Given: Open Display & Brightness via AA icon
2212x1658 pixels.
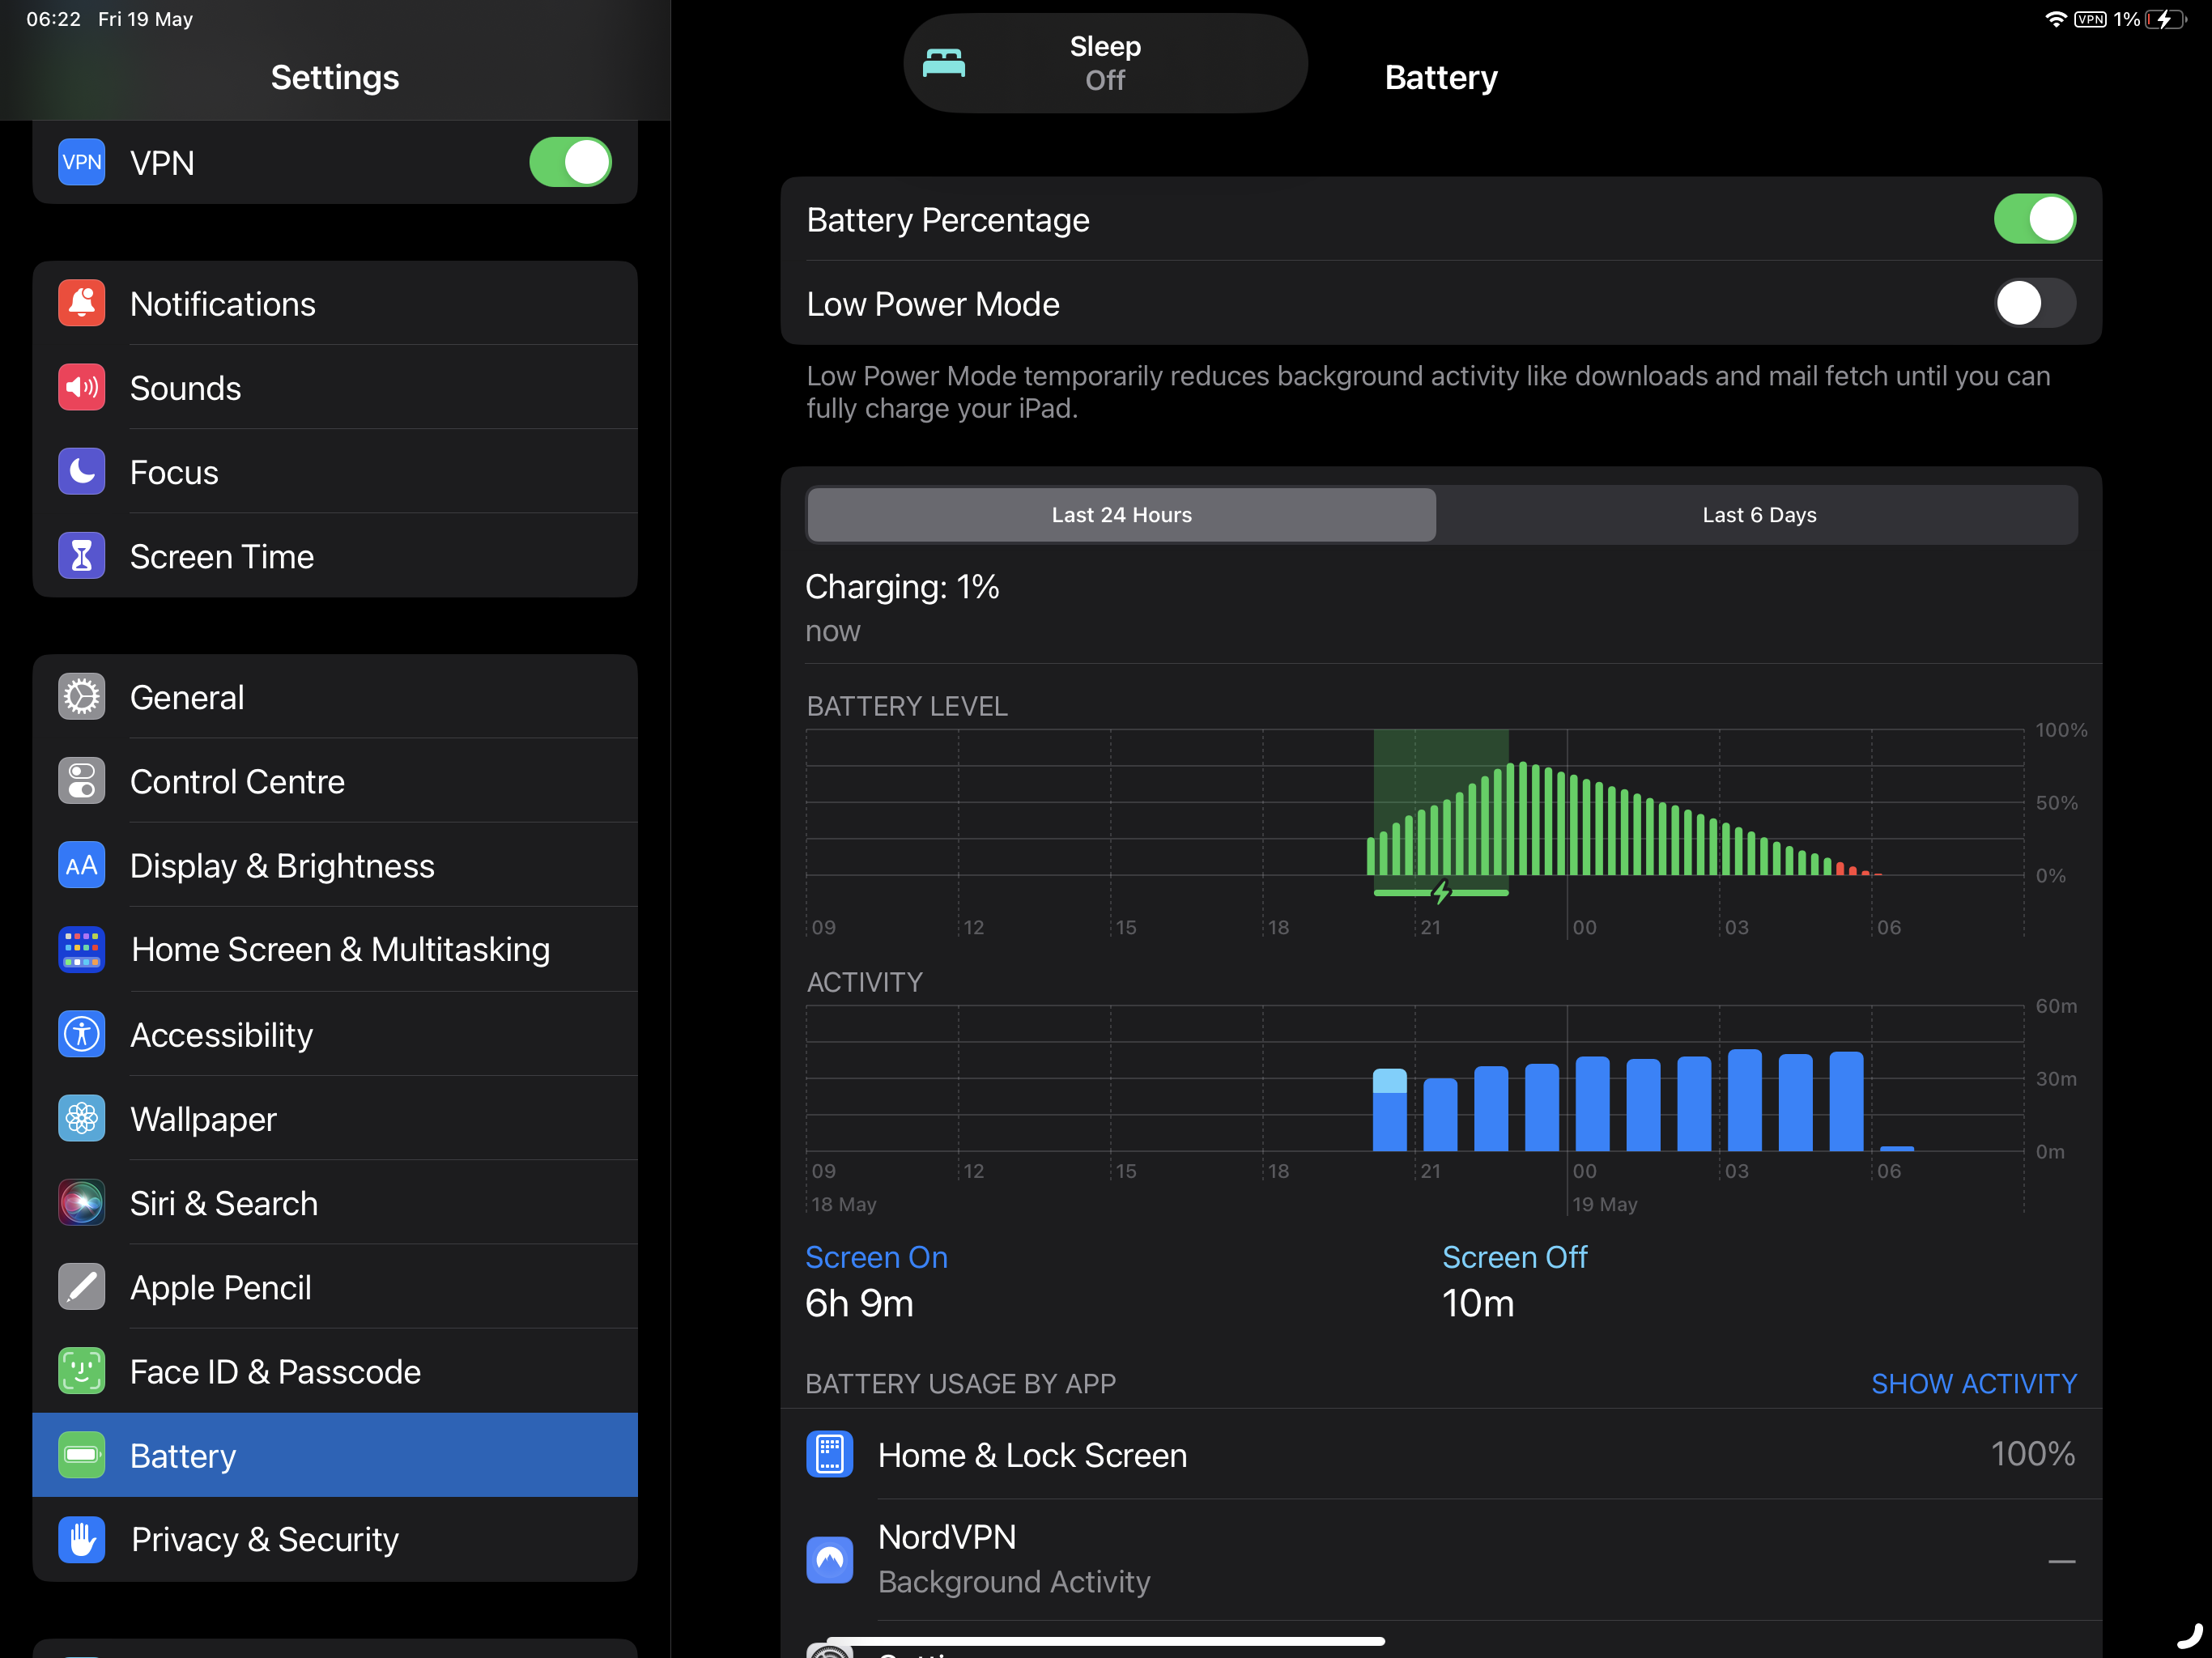Looking at the screenshot, I should pyautogui.click(x=81, y=865).
